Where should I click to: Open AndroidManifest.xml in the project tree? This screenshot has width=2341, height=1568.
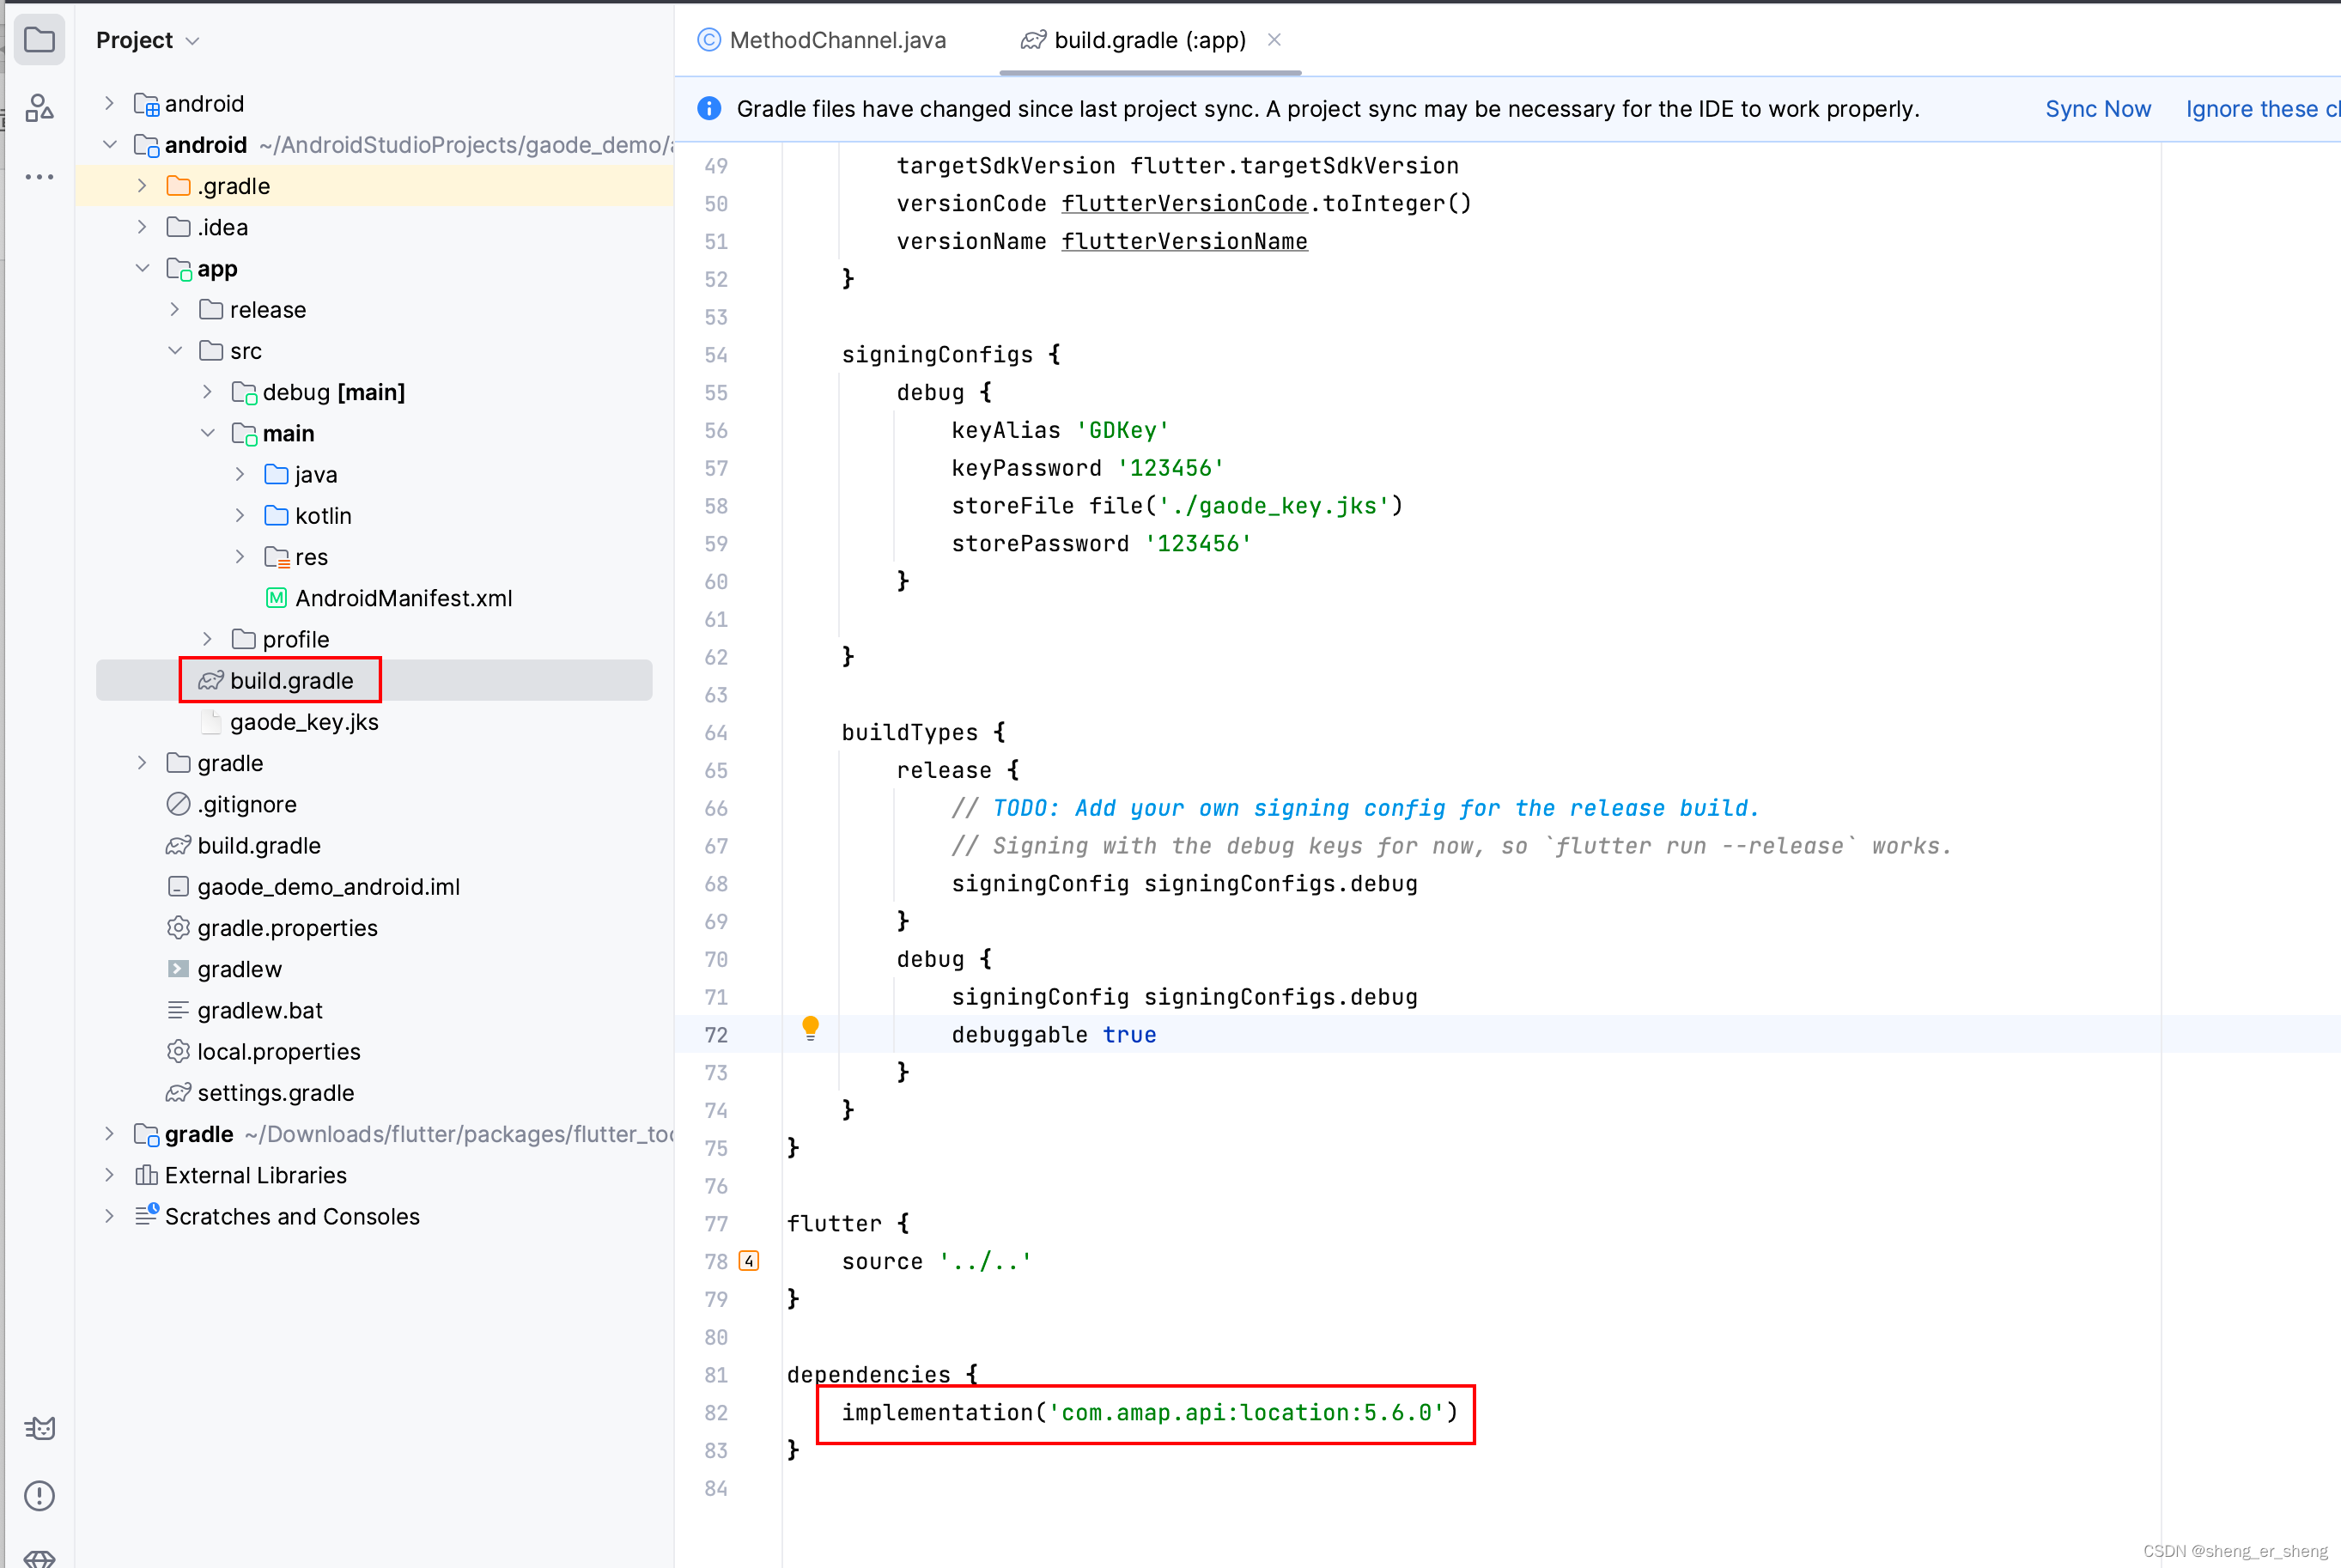coord(403,598)
